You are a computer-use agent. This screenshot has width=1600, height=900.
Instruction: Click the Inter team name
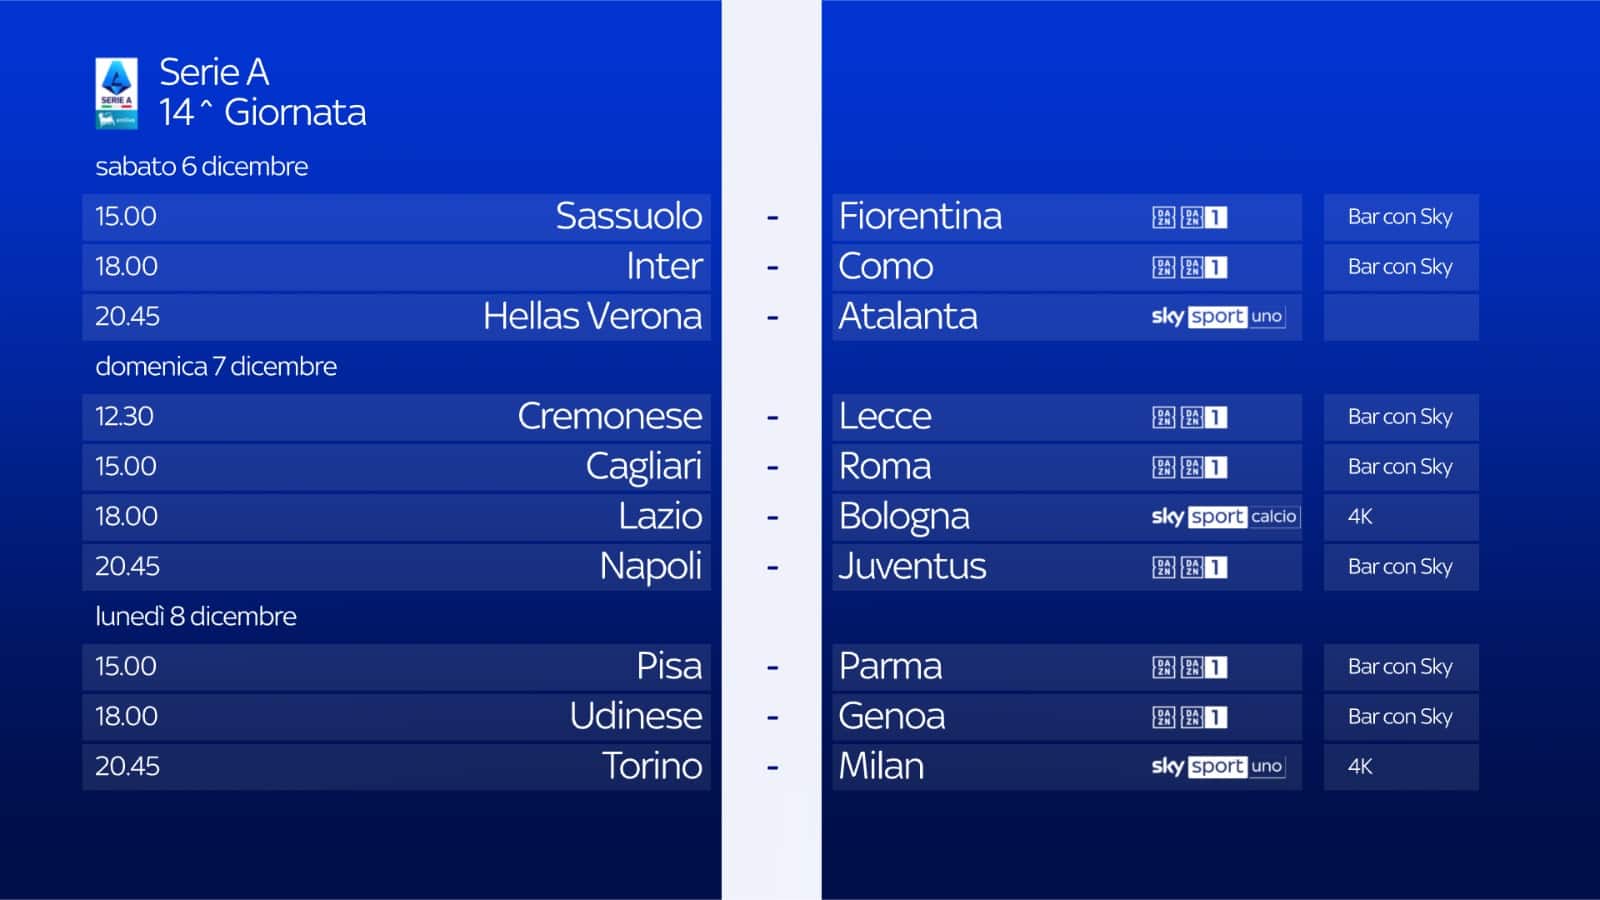point(664,267)
